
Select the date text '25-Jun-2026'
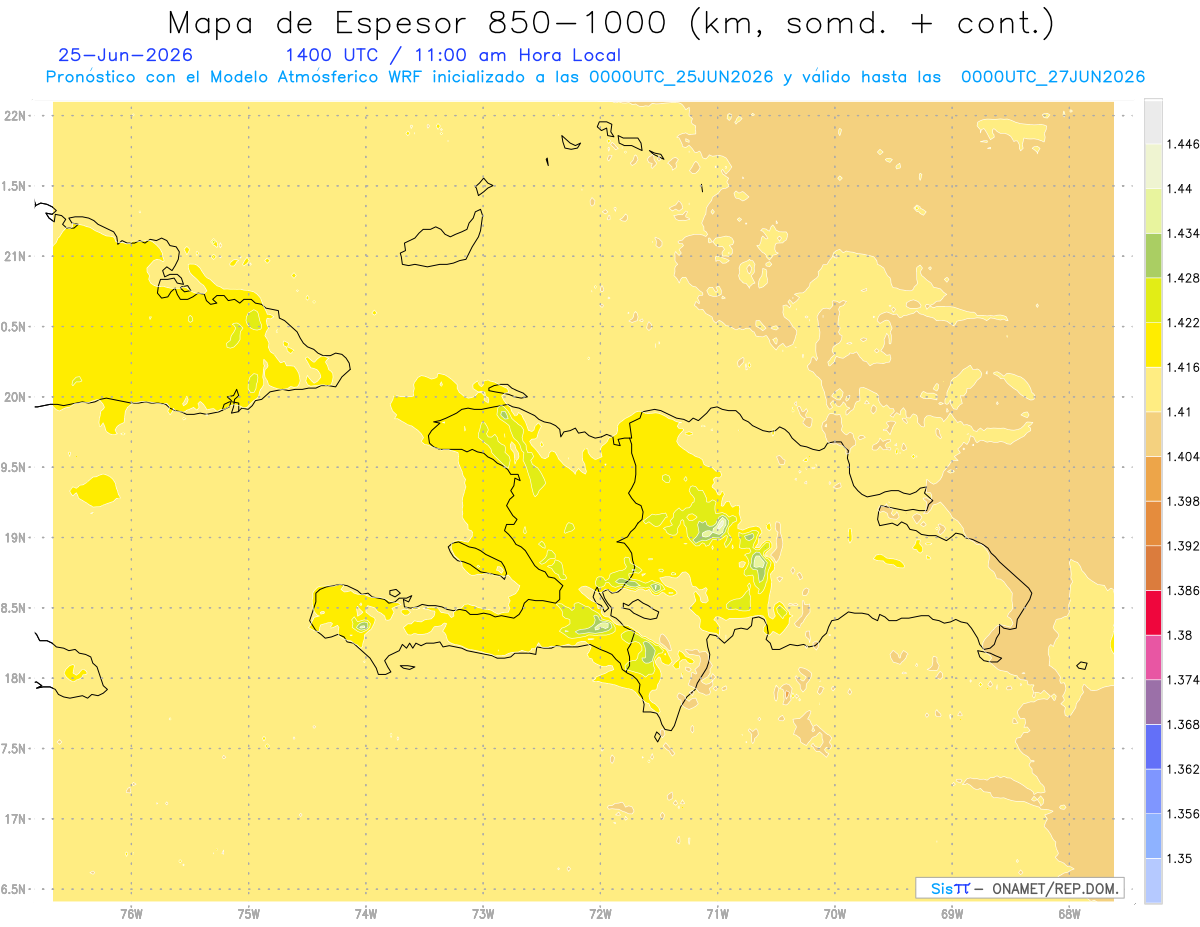[126, 56]
